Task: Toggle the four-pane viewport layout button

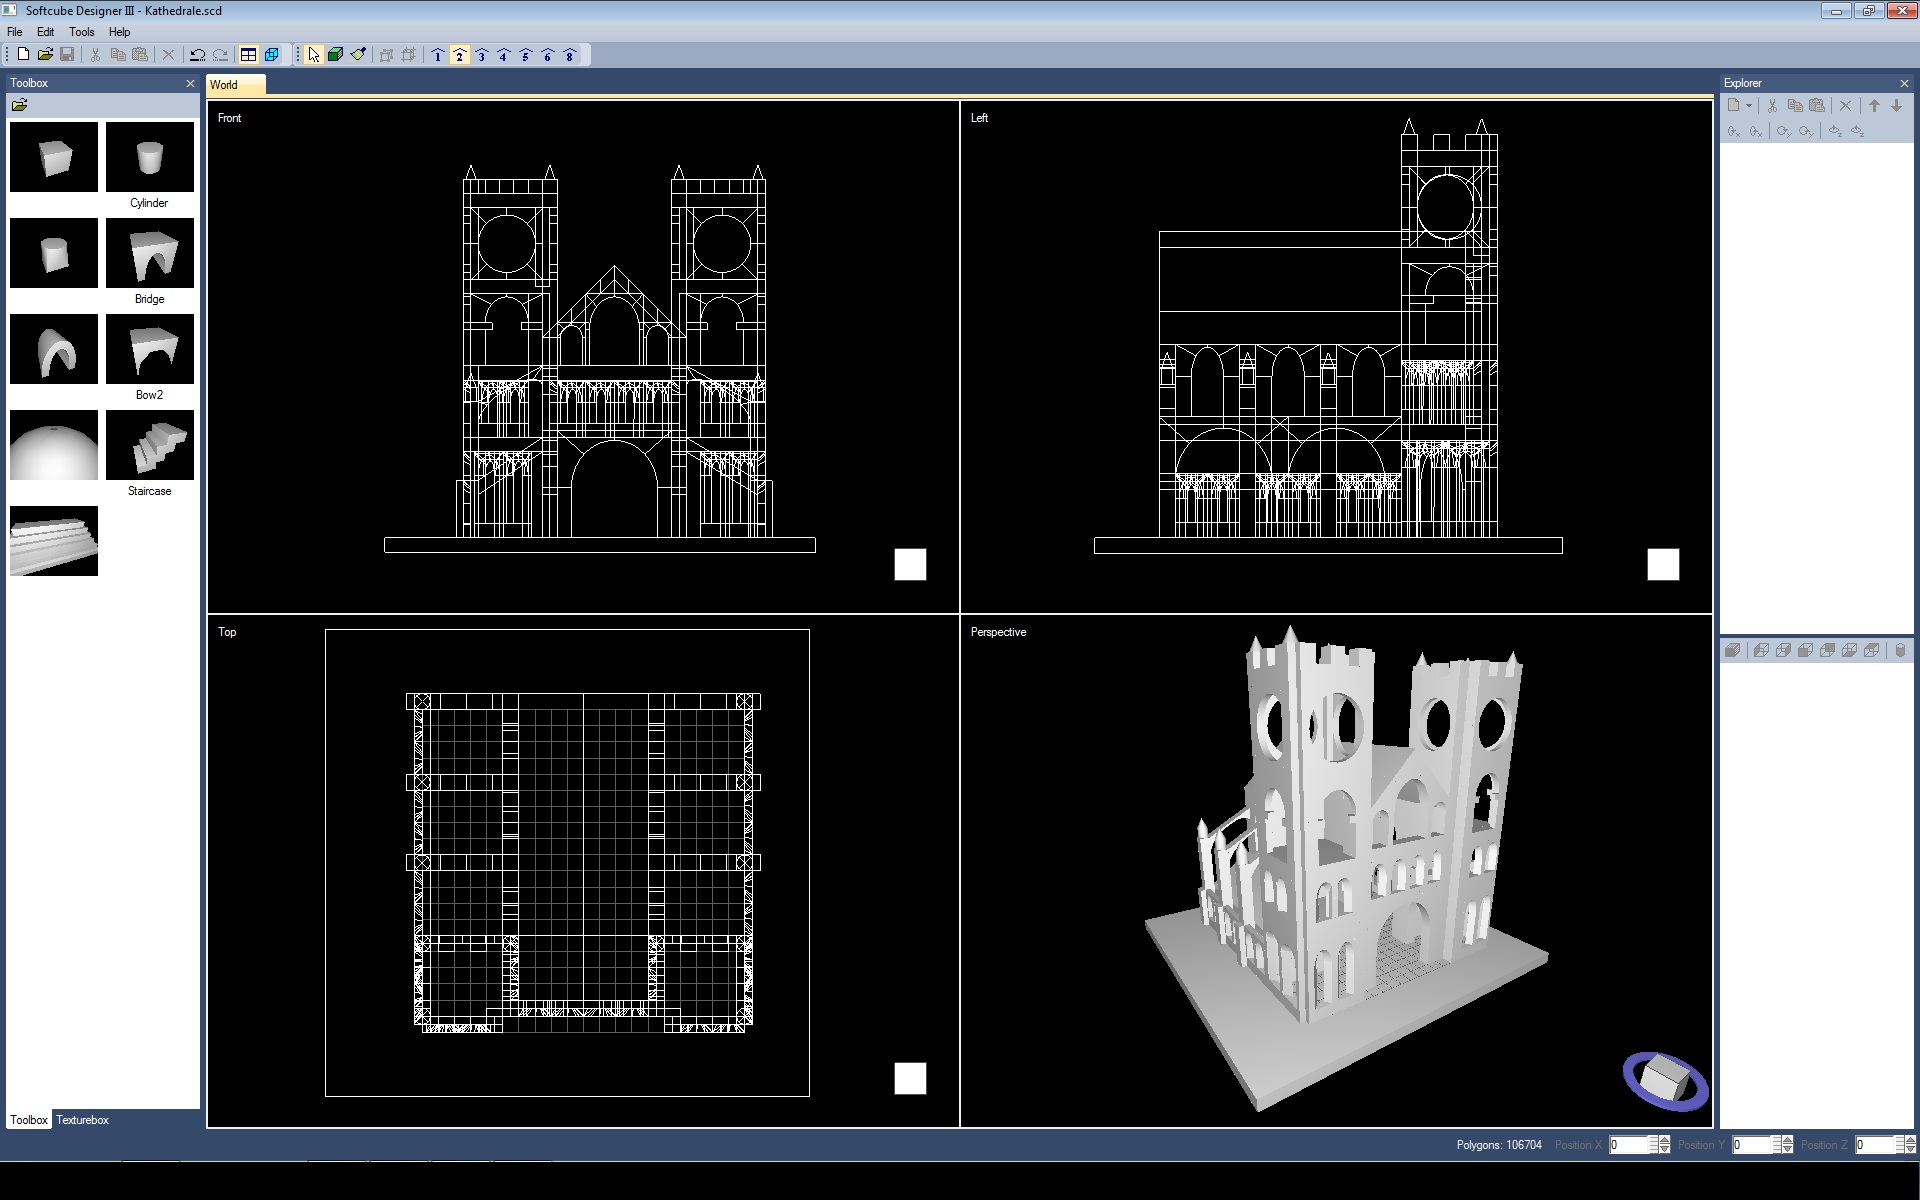Action: 249,55
